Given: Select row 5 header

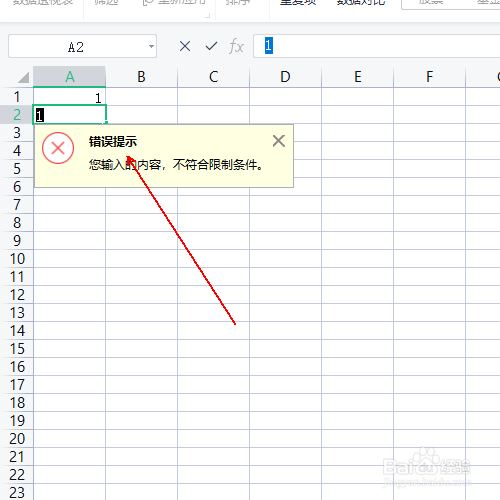Looking at the screenshot, I should tap(17, 169).
